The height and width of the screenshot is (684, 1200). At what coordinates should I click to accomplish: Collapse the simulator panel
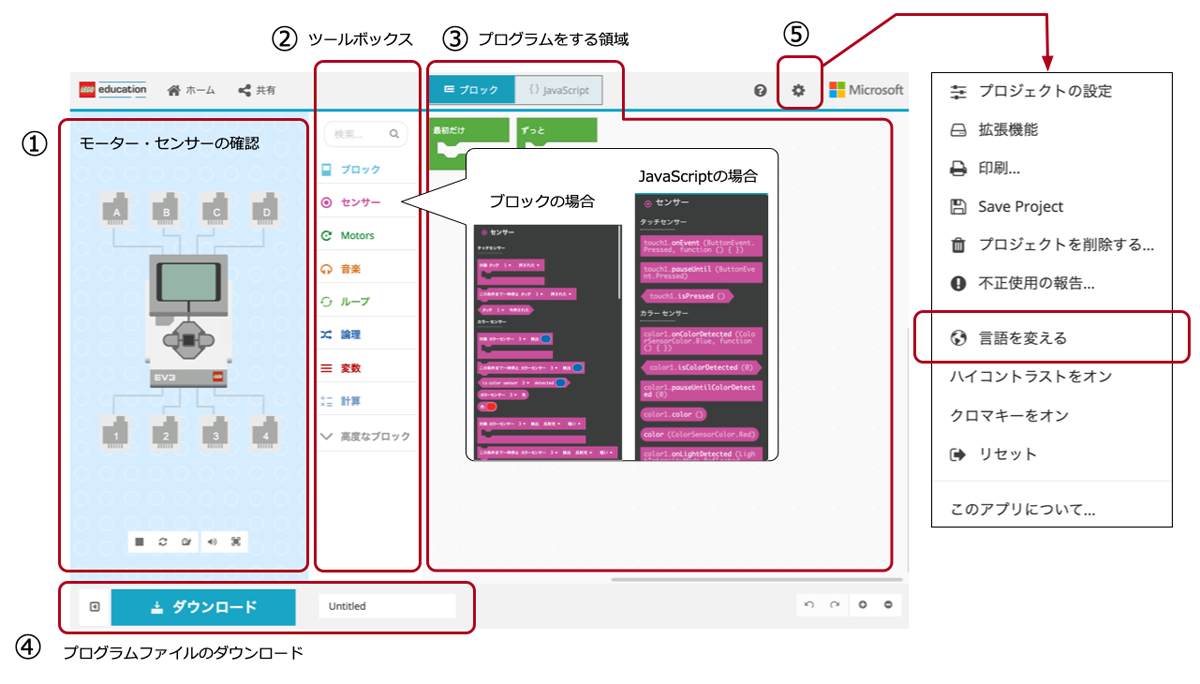coord(94,606)
